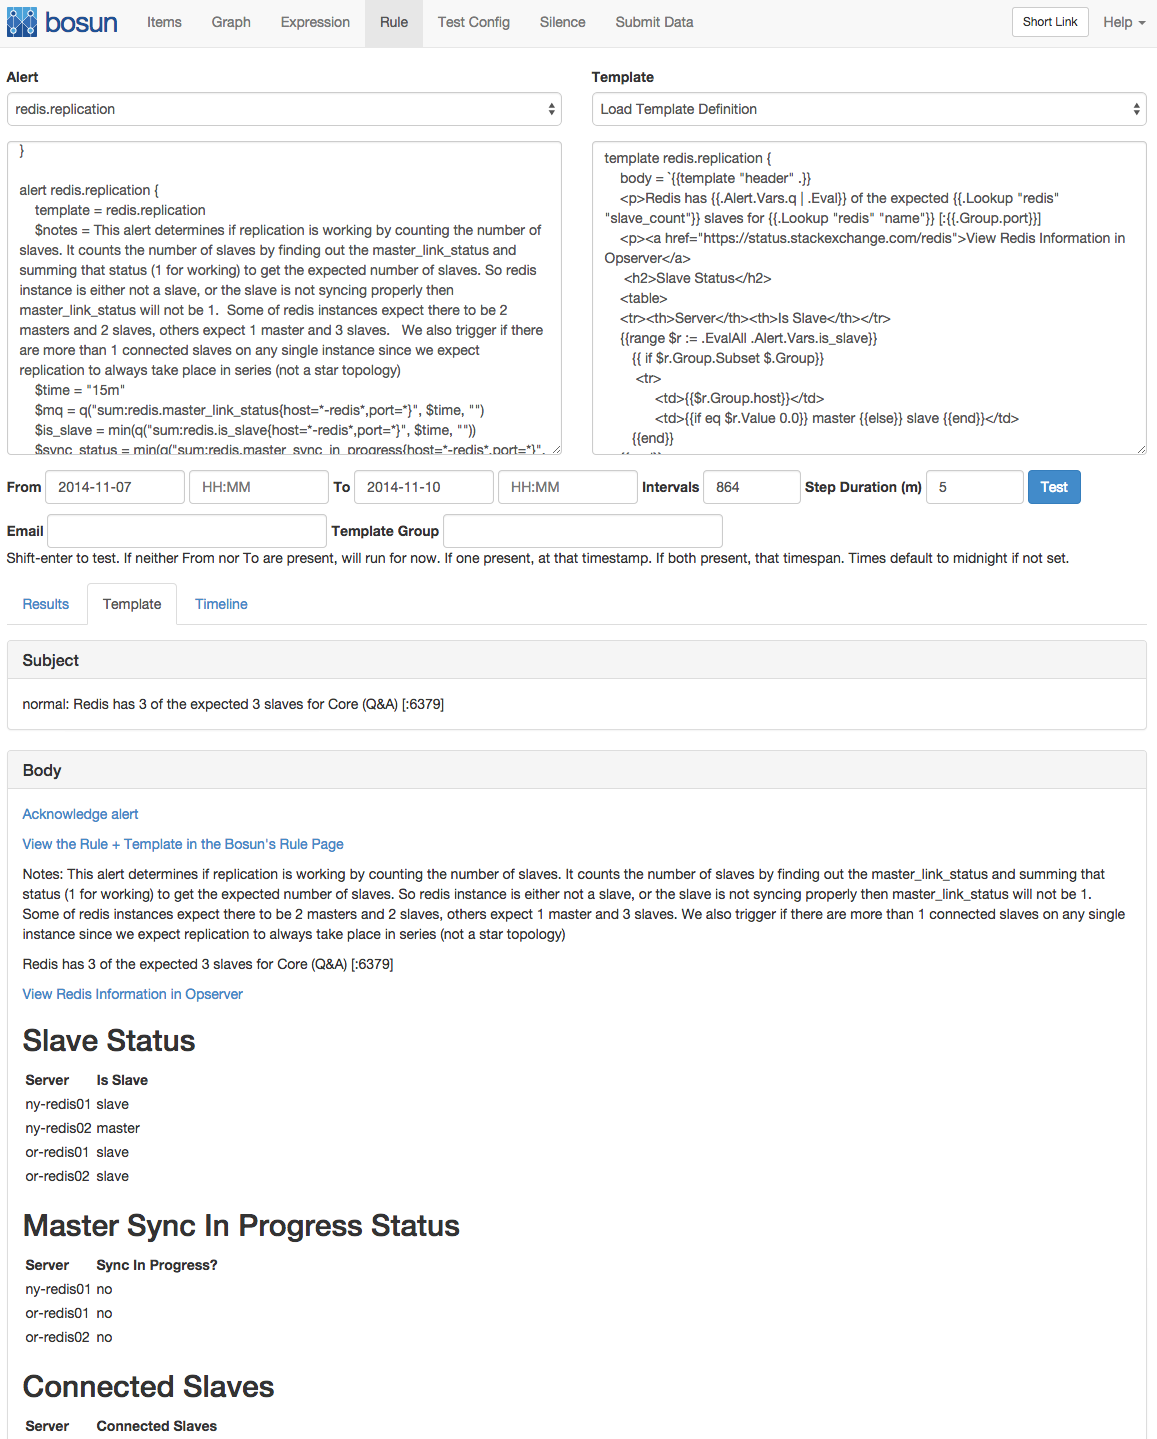The width and height of the screenshot is (1157, 1439).
Task: Click the Acknowledge alert link
Action: pos(80,814)
